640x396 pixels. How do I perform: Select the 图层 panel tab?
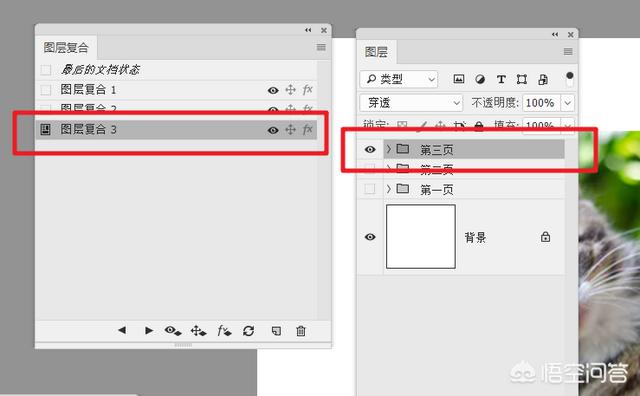point(376,52)
